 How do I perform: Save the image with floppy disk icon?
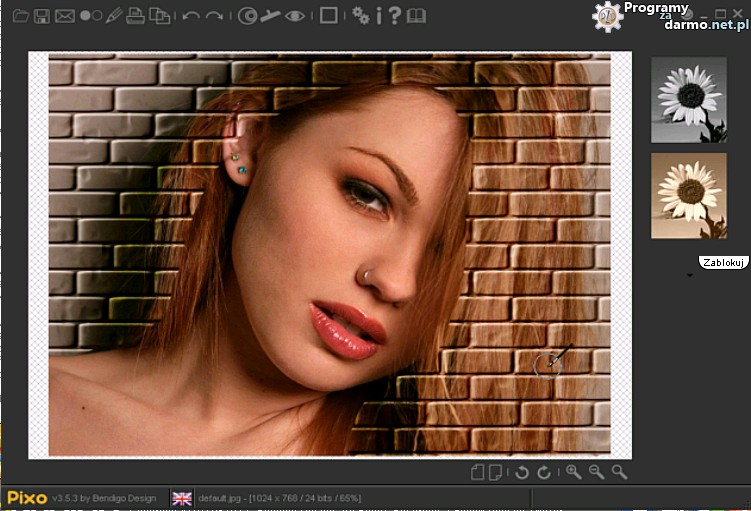[42, 16]
